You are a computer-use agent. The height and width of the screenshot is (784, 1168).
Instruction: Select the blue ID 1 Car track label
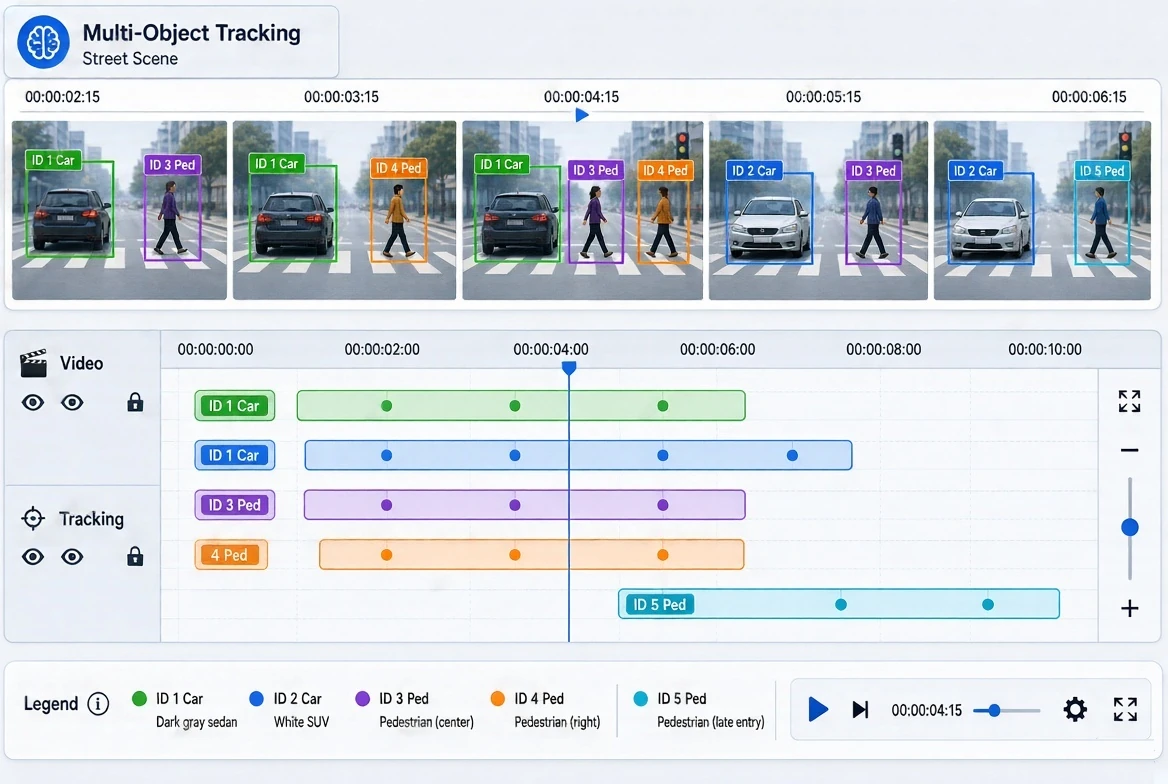coord(235,455)
